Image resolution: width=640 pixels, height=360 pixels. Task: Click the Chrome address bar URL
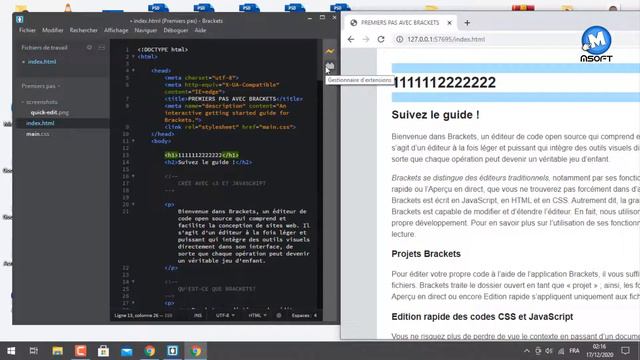coord(446,39)
